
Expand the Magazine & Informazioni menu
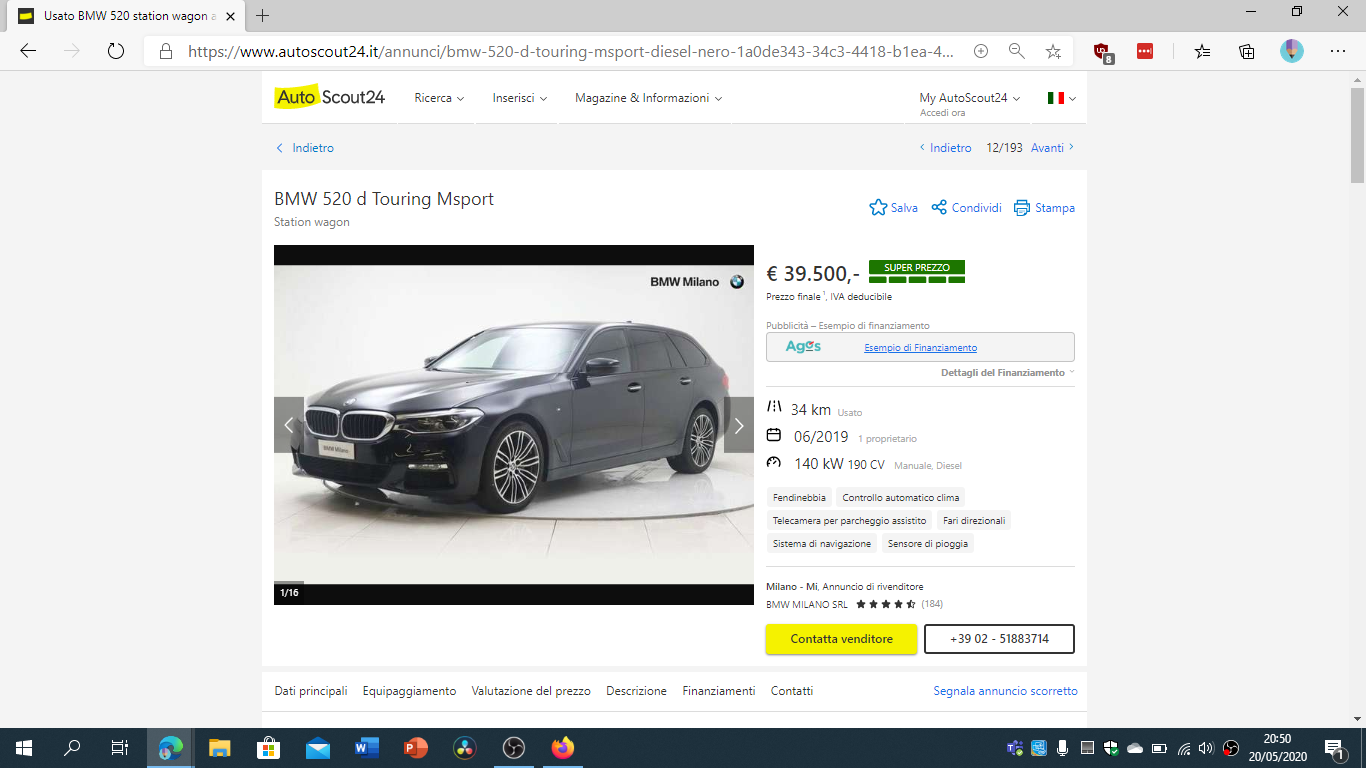point(649,98)
